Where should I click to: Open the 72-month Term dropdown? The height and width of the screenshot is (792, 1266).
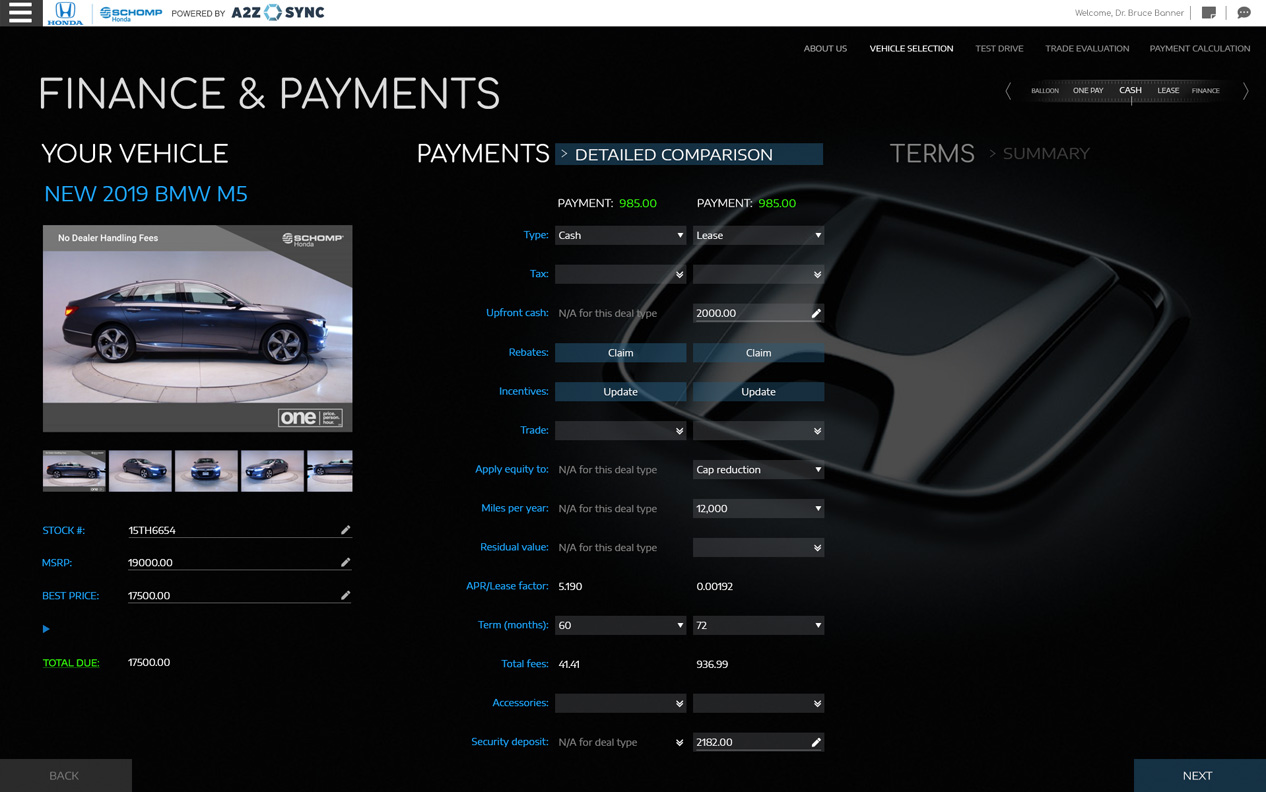(758, 626)
